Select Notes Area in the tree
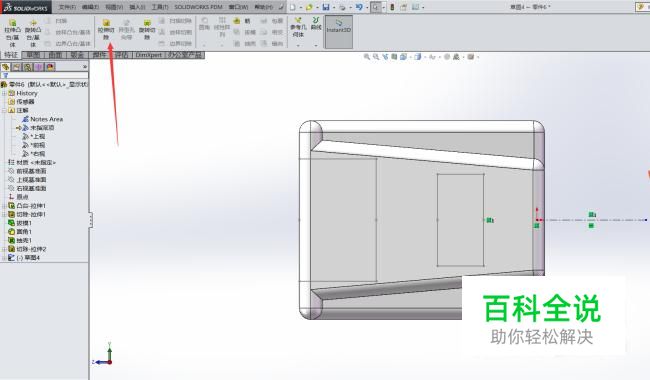 [x=46, y=119]
